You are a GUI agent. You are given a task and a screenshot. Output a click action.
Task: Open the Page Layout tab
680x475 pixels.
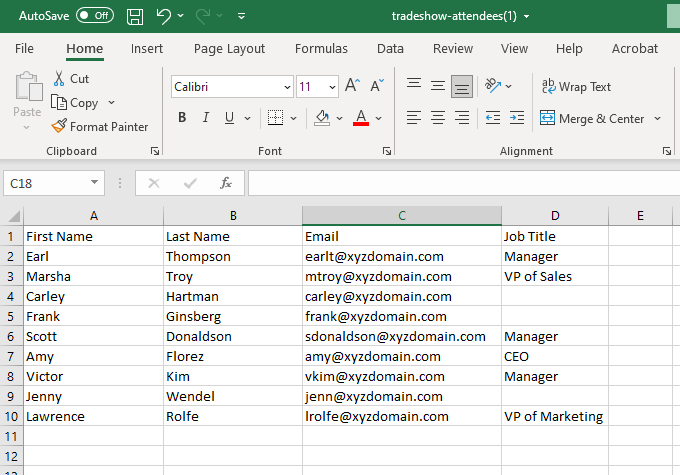coord(230,49)
